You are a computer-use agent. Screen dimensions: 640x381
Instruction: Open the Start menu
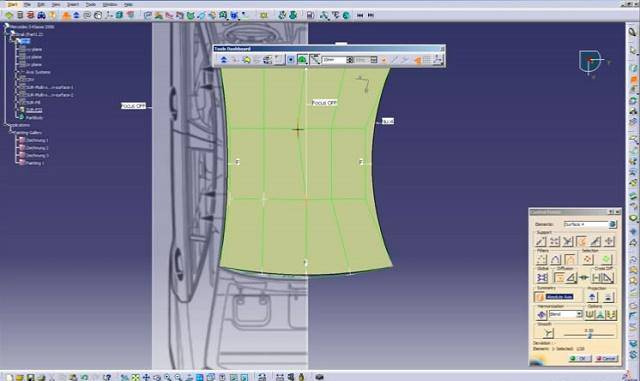coord(13,4)
